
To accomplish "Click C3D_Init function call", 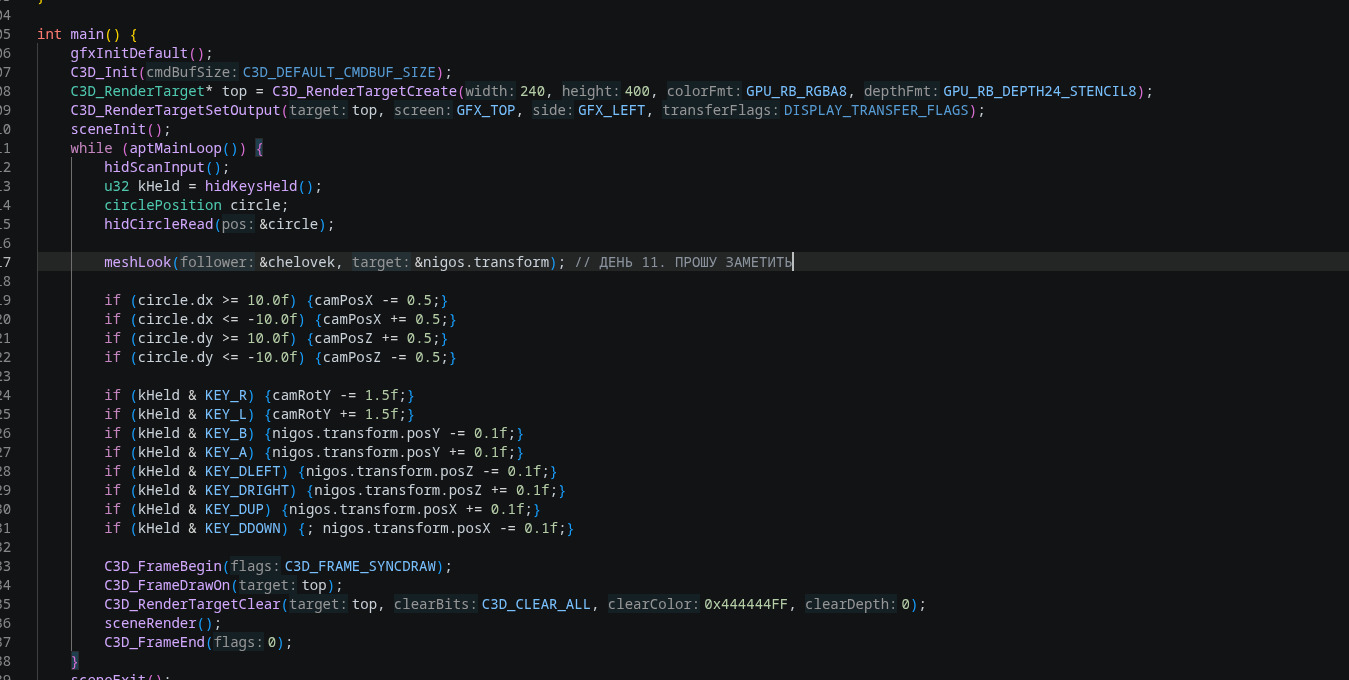I will pyautogui.click(x=104, y=72).
